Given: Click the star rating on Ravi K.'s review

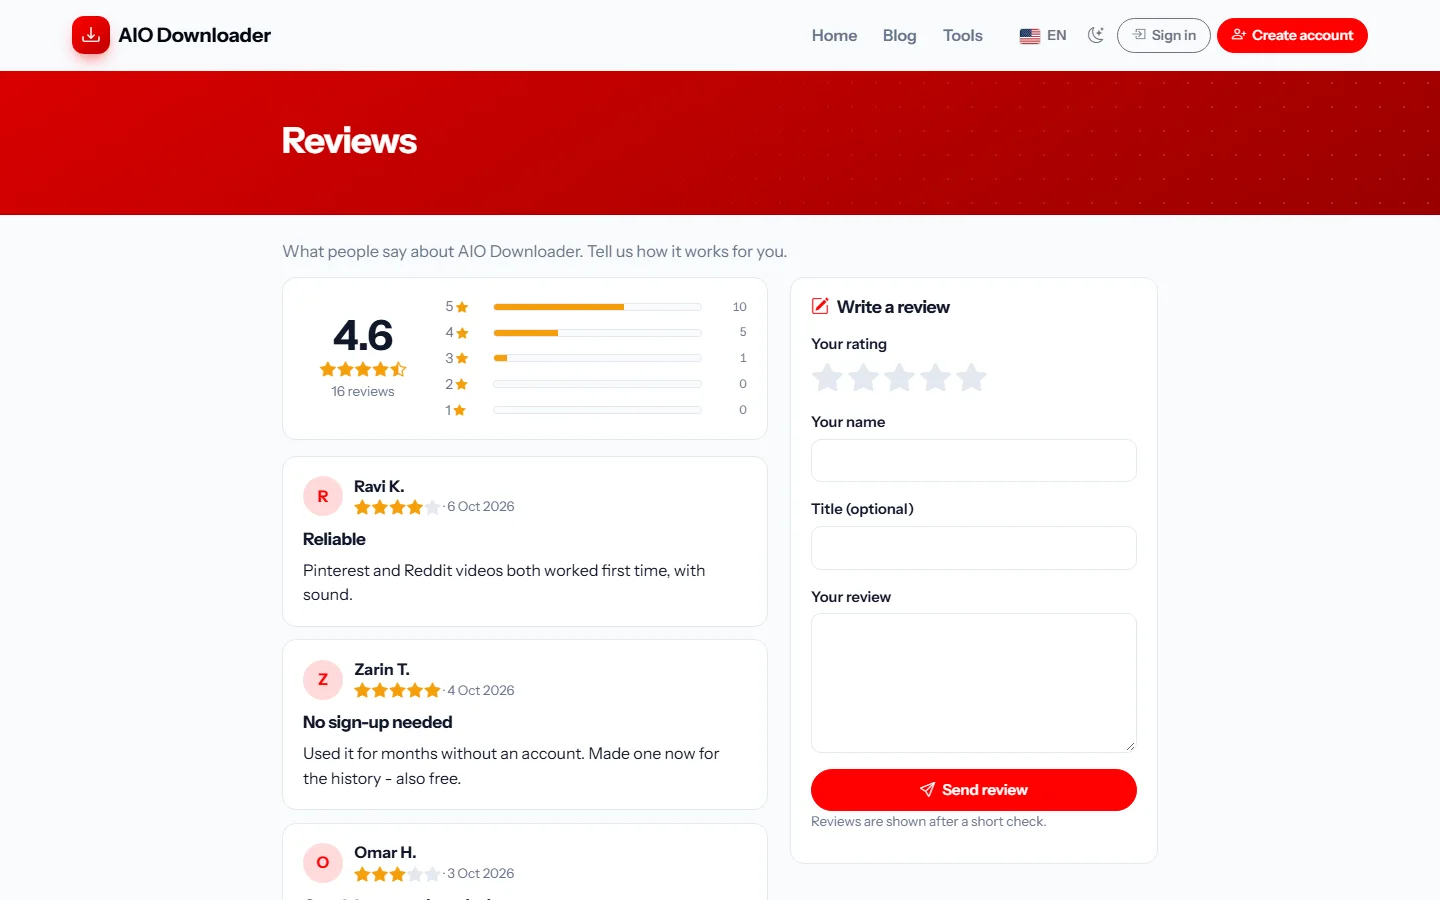Looking at the screenshot, I should pyautogui.click(x=397, y=507).
